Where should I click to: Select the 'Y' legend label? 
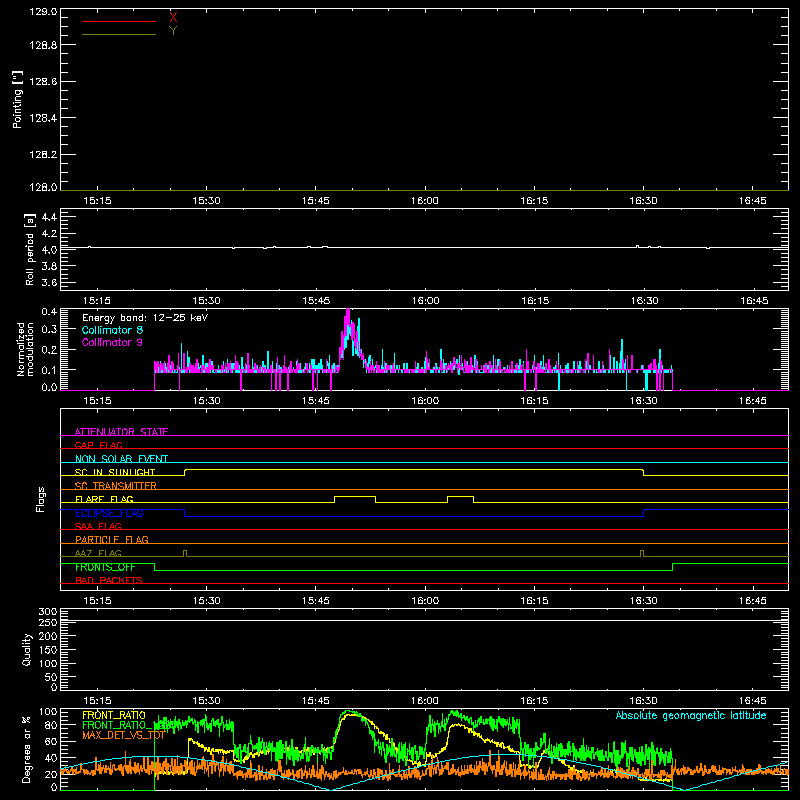coord(173,31)
